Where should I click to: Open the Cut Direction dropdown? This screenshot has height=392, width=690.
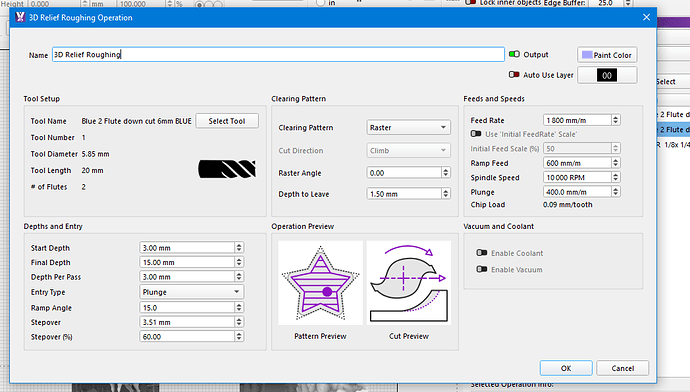pyautogui.click(x=408, y=150)
